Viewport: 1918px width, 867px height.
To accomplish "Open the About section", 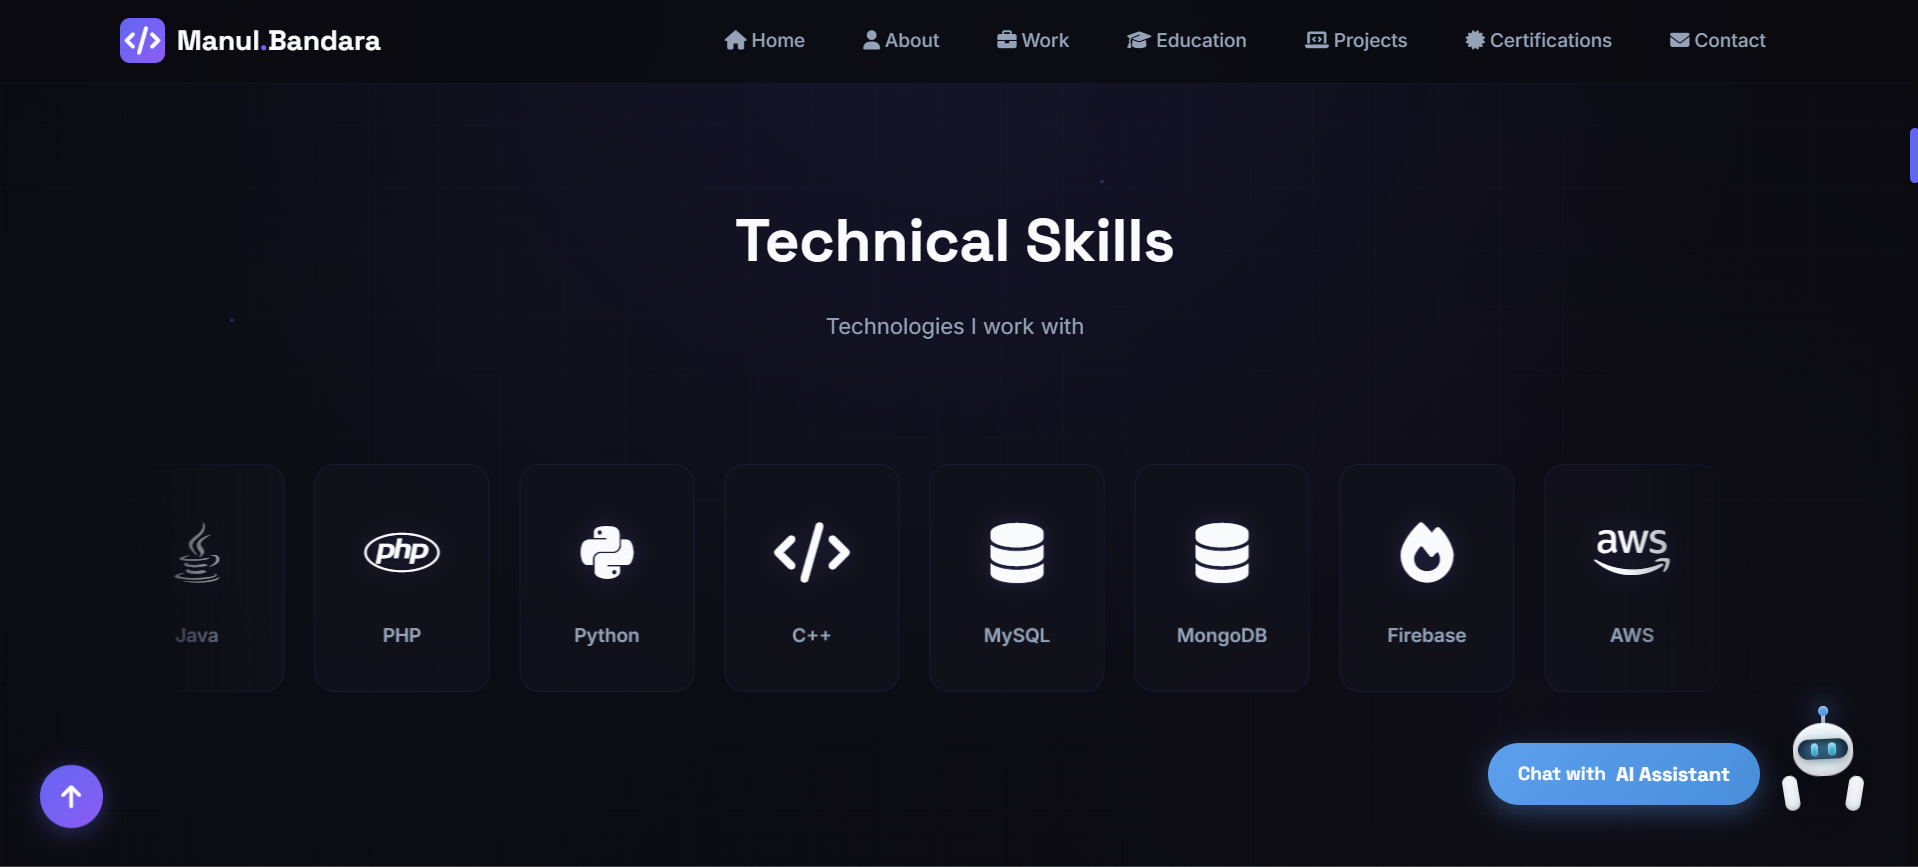I will [x=900, y=40].
